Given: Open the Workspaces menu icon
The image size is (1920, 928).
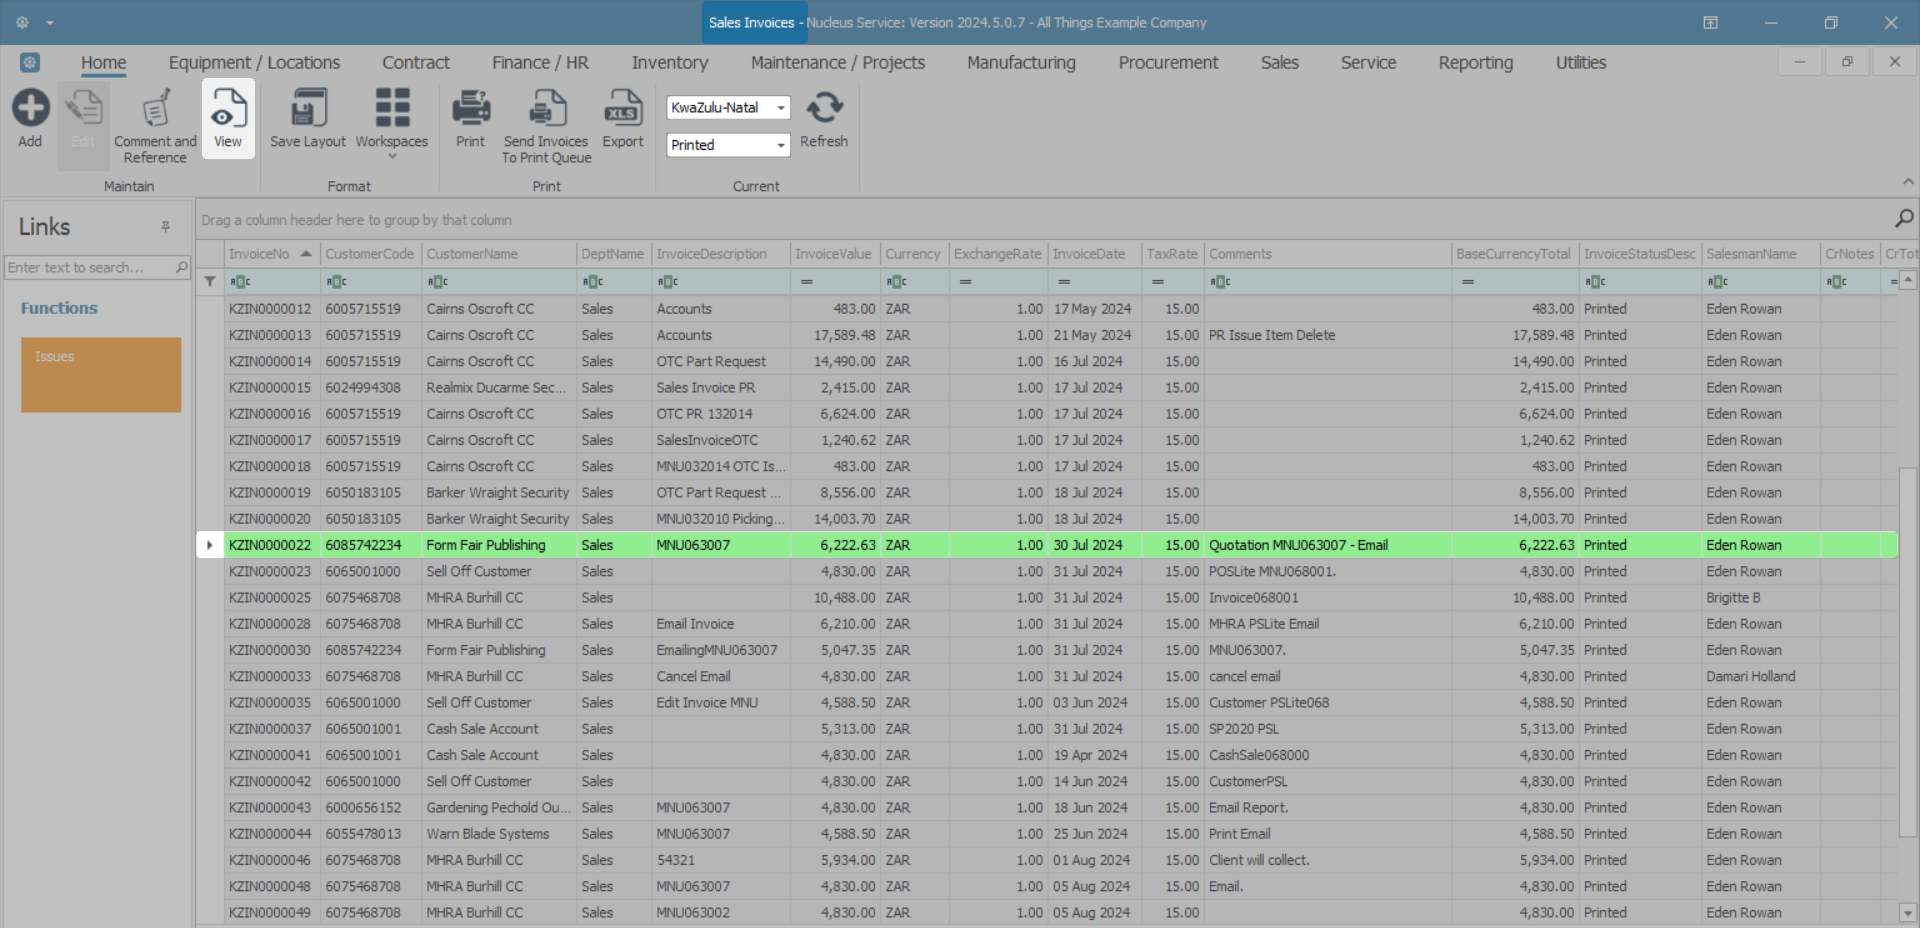Looking at the screenshot, I should [392, 109].
